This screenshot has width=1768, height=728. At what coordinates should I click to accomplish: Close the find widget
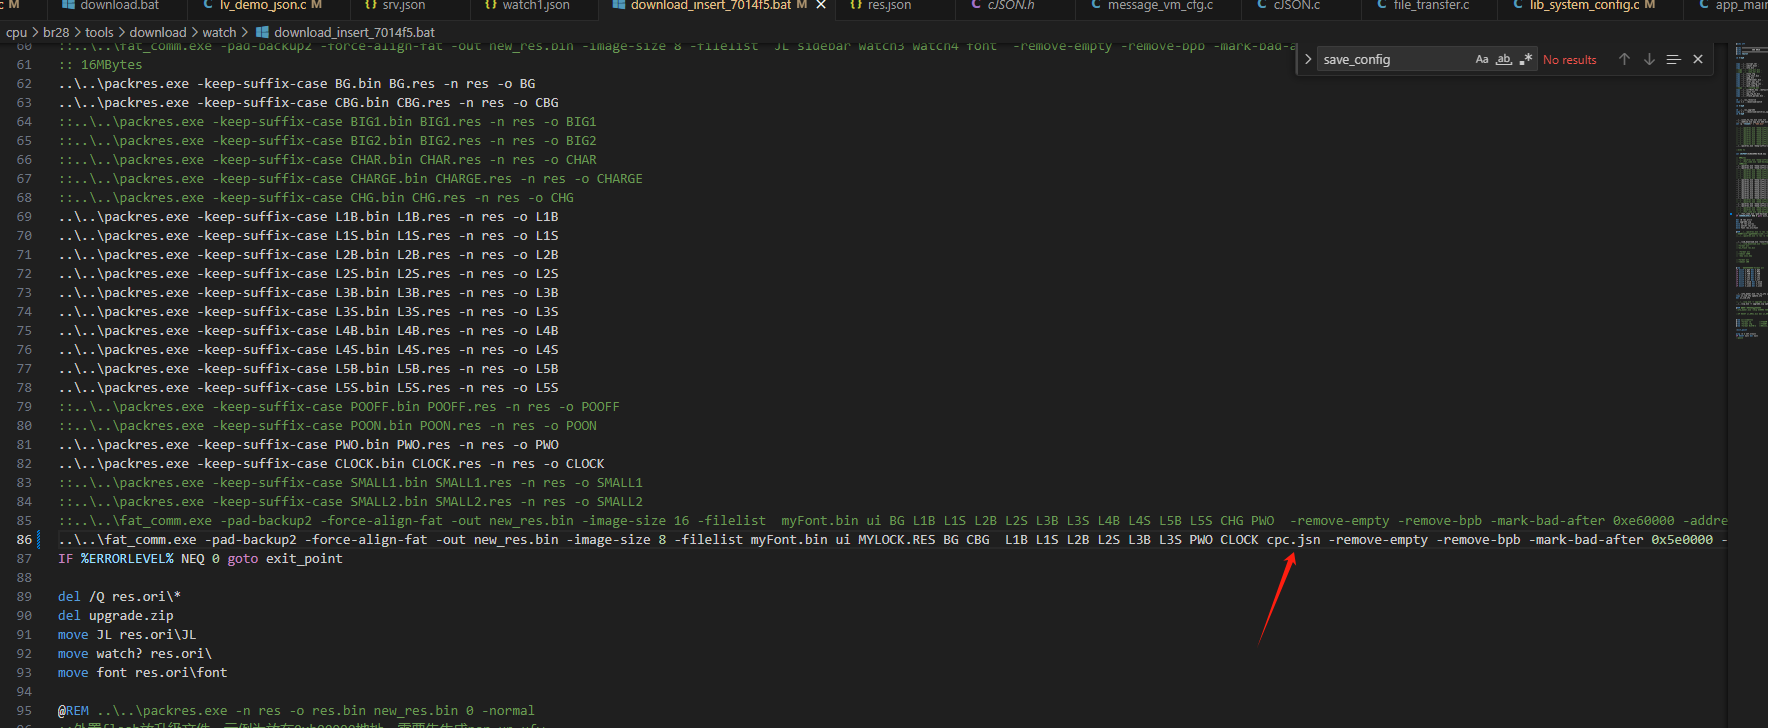tap(1698, 60)
